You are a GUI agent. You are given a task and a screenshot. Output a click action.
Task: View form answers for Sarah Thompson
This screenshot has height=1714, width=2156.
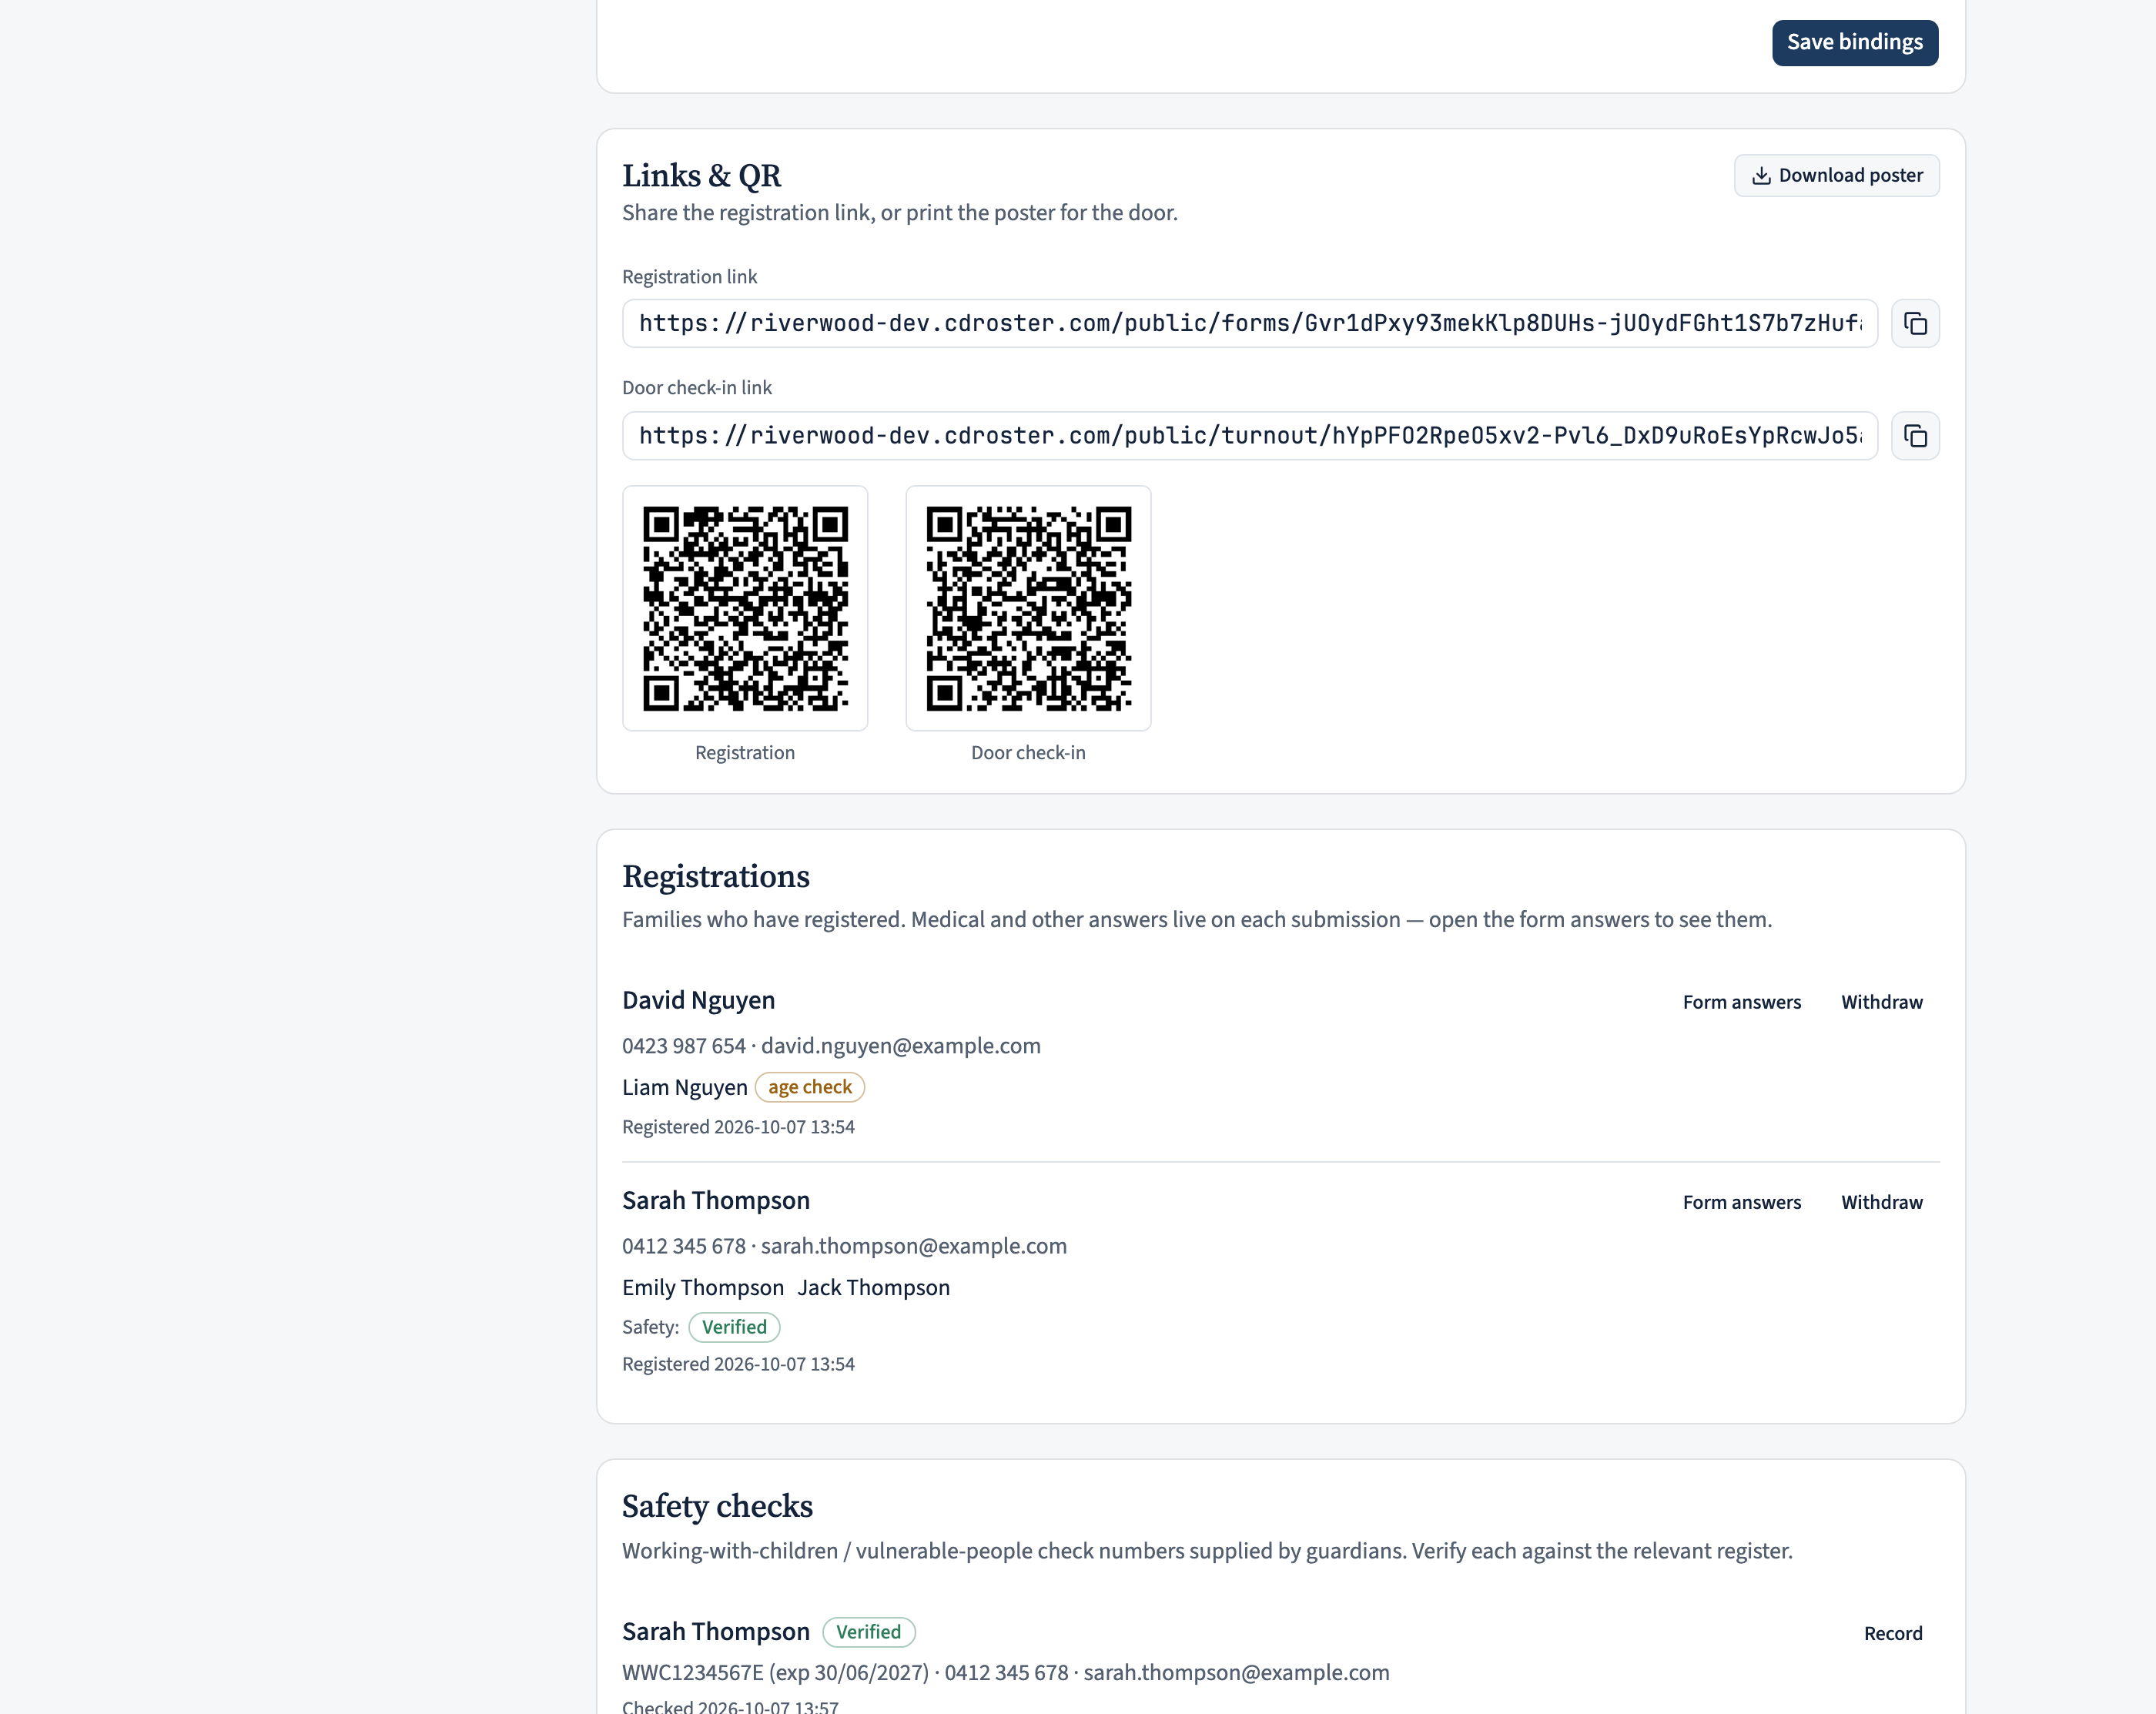(x=1741, y=1202)
